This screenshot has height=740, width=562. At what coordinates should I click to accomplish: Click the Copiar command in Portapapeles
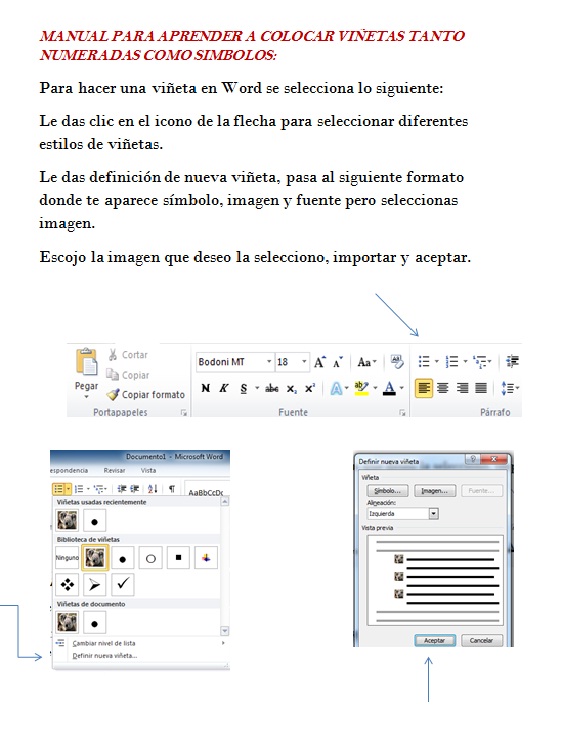click(x=127, y=375)
